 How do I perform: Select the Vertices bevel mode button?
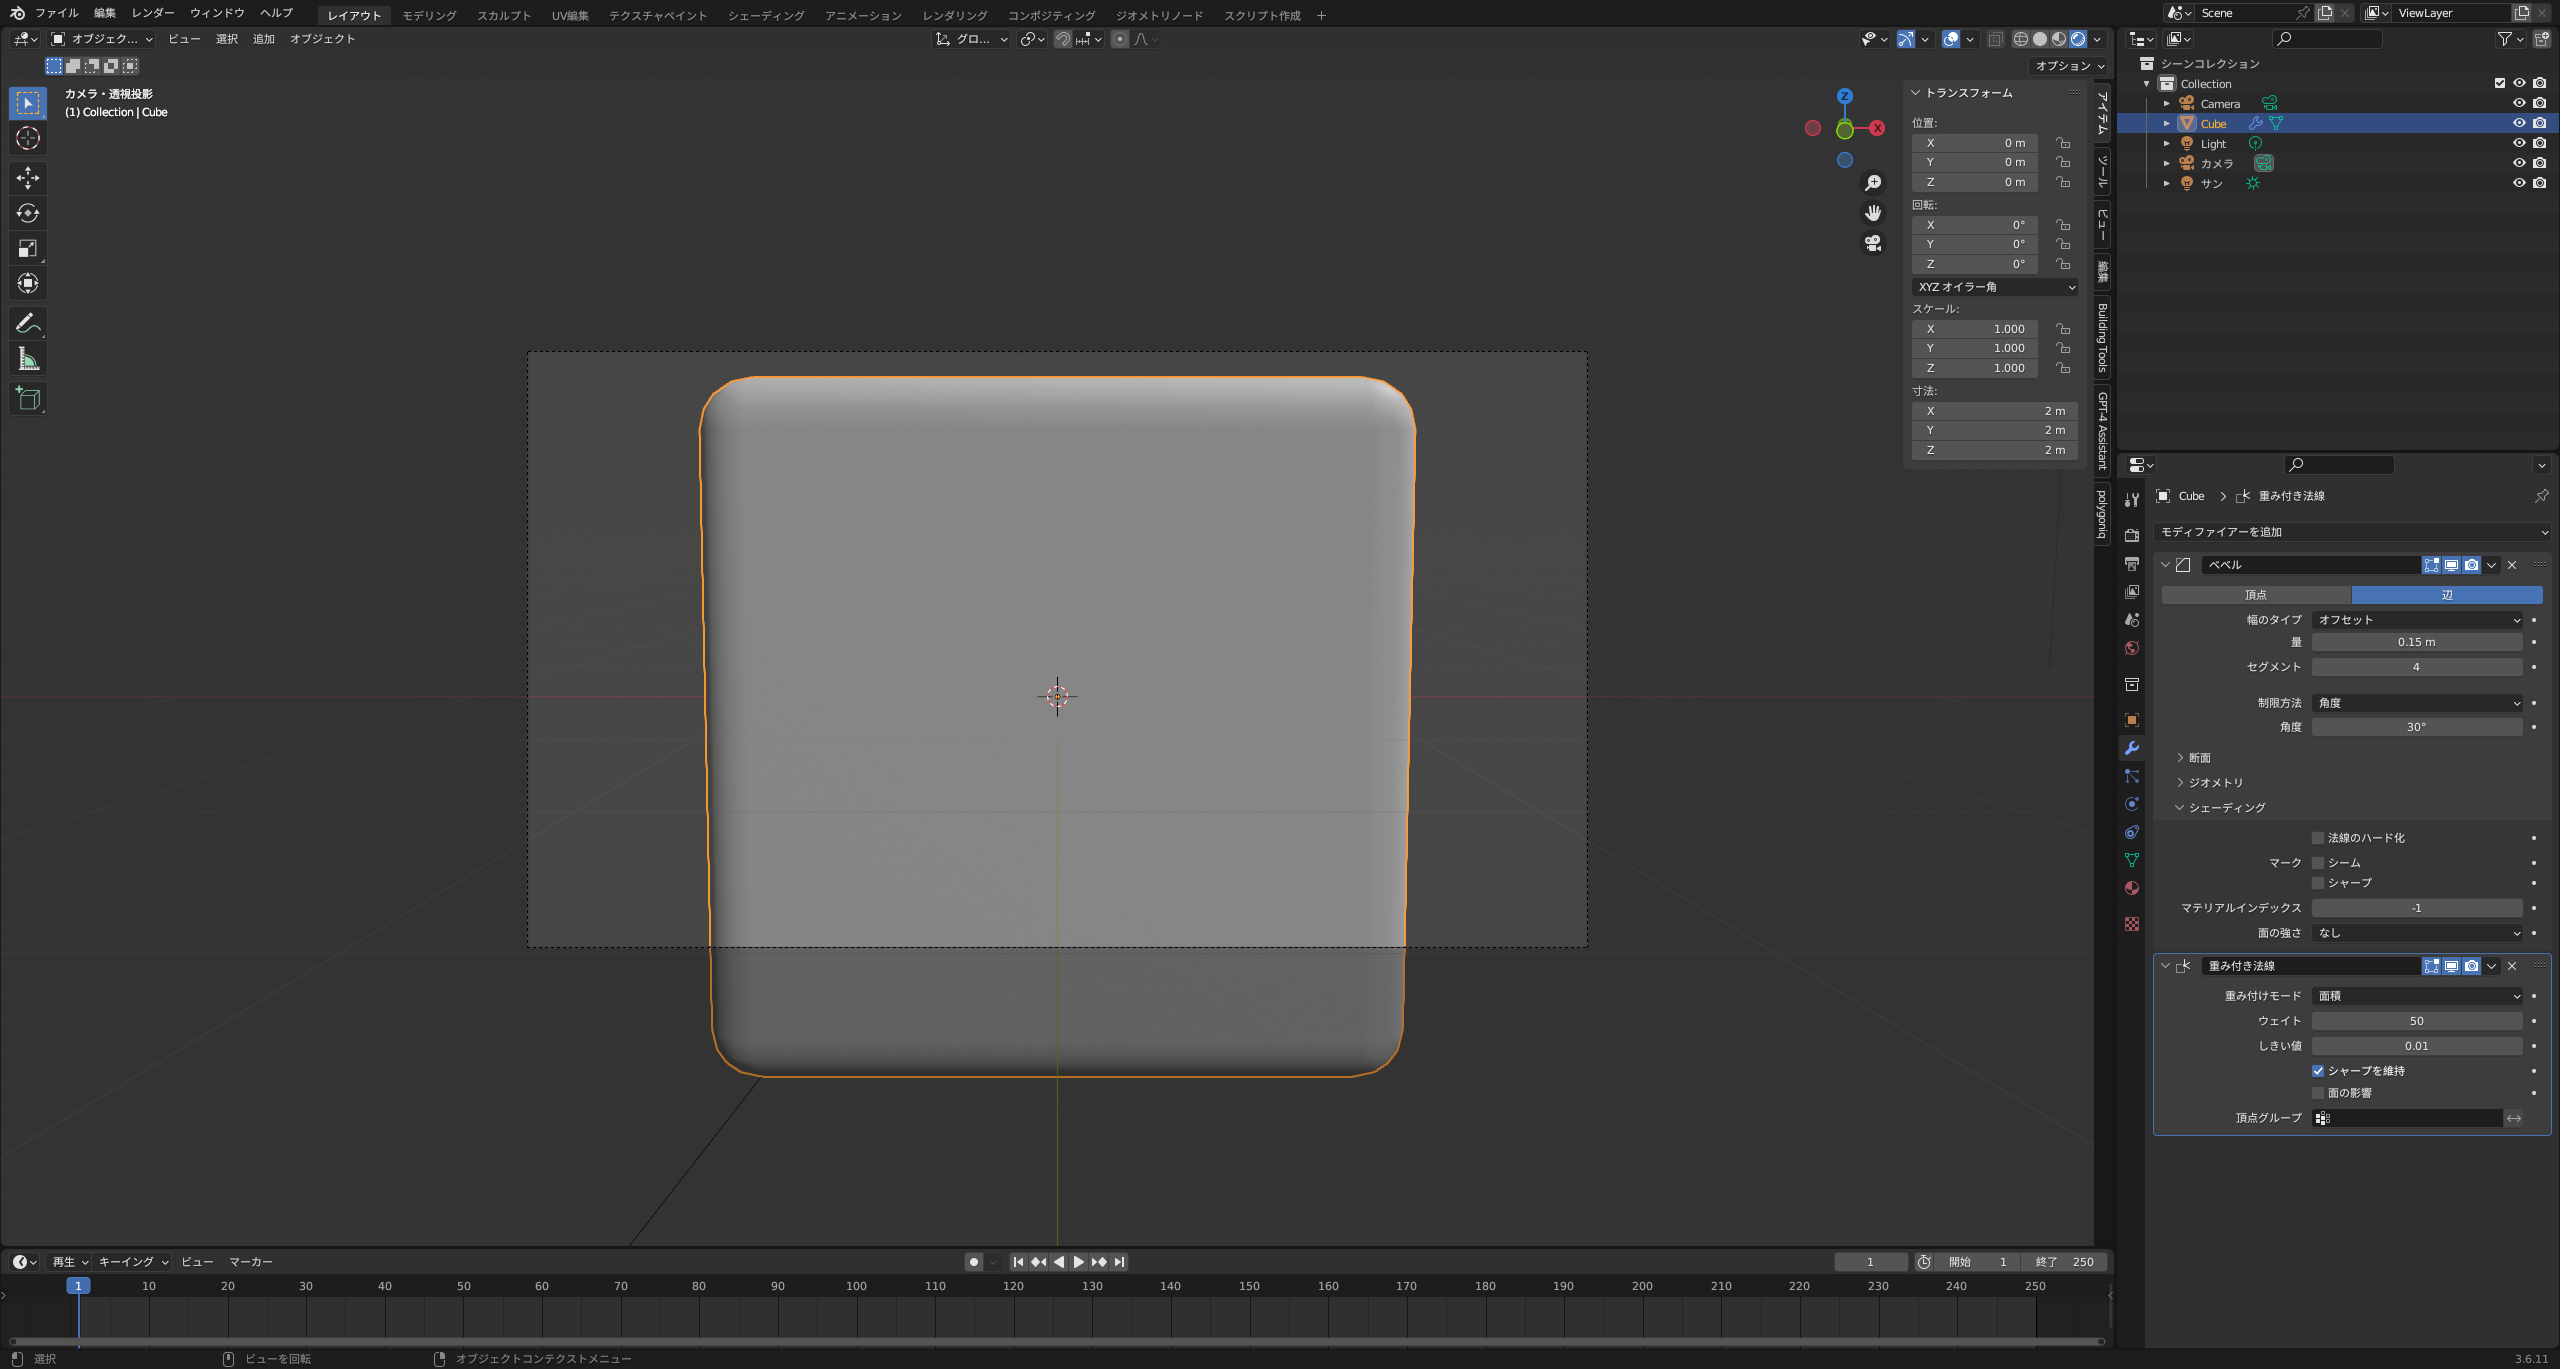pyautogui.click(x=2256, y=595)
